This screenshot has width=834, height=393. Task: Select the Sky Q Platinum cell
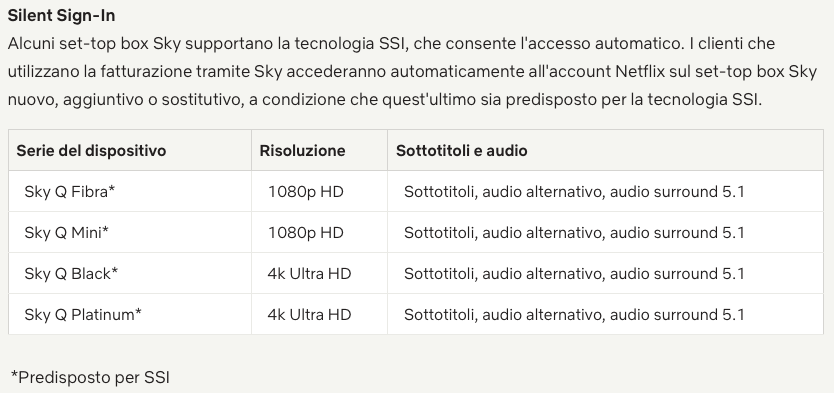tap(130, 314)
